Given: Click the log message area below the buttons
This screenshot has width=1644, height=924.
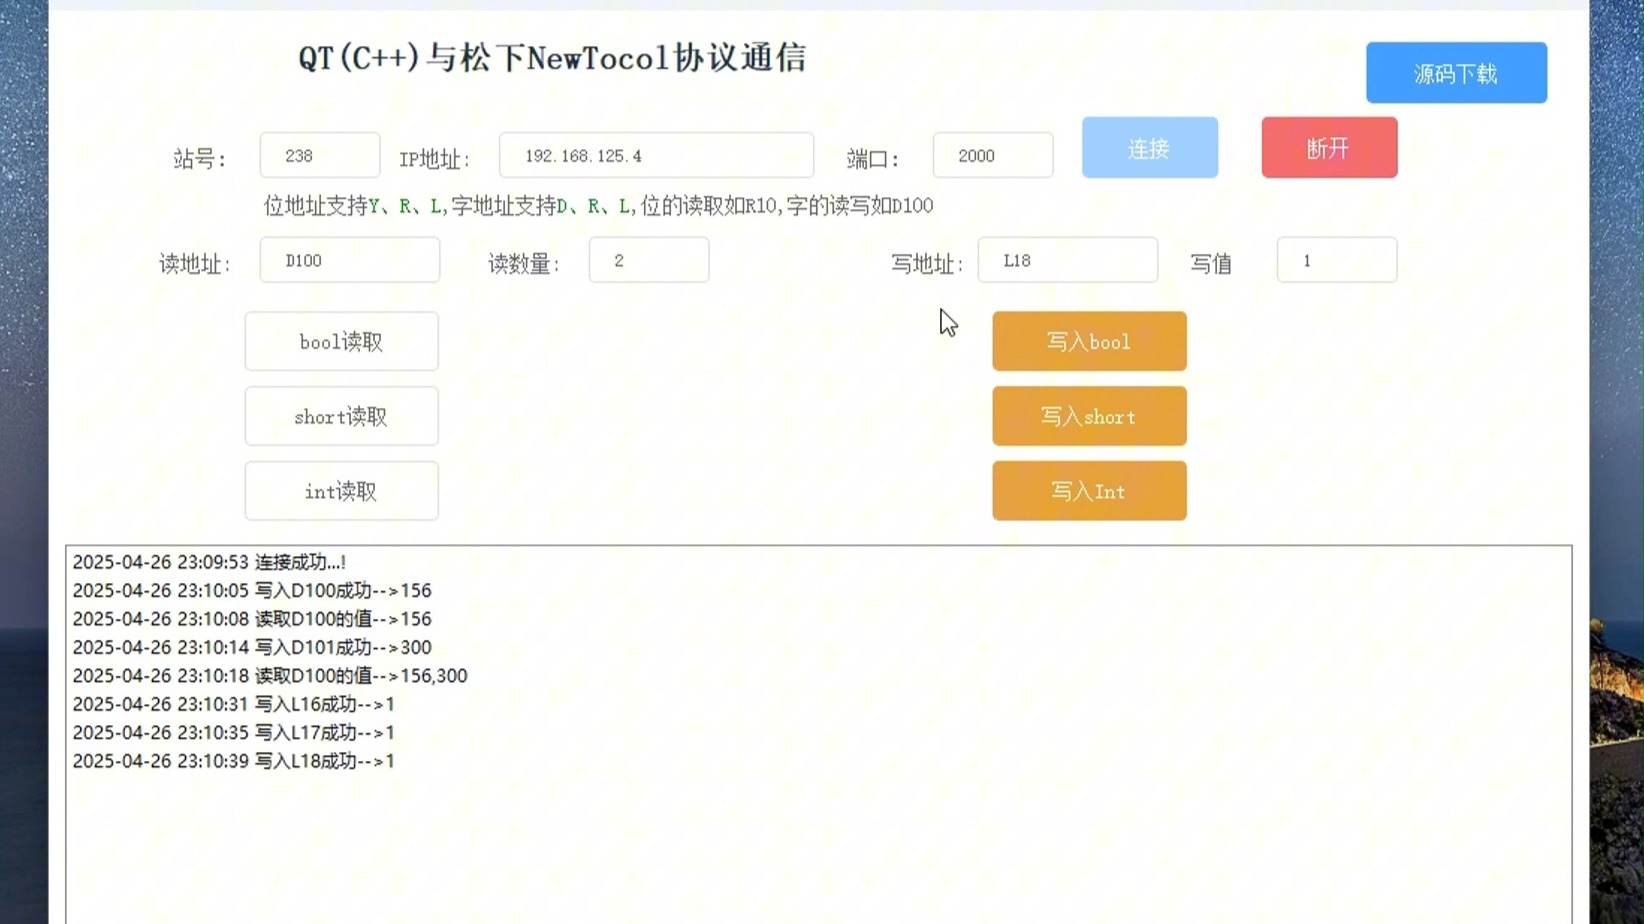Looking at the screenshot, I should 800,820.
